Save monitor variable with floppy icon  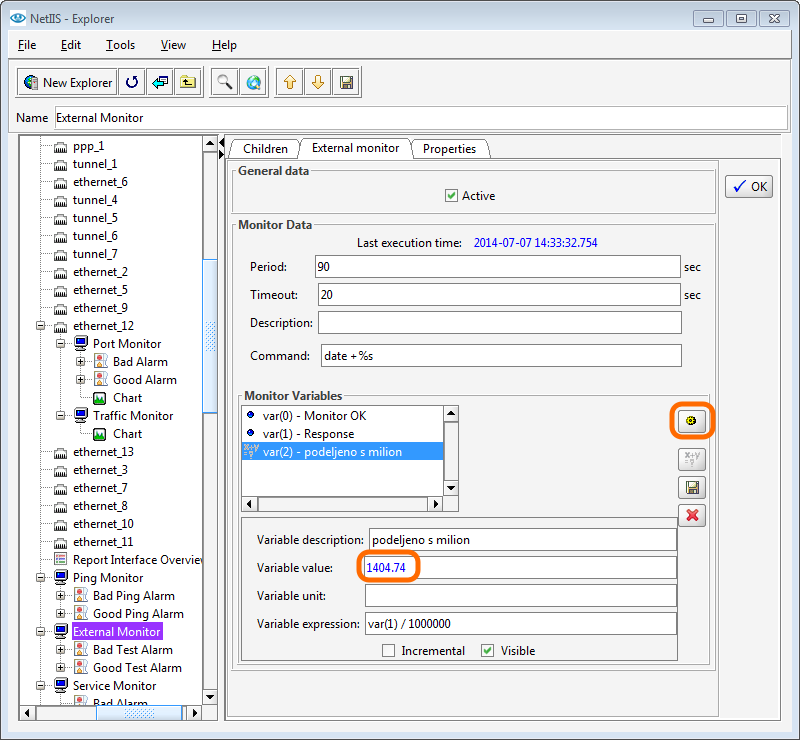click(691, 488)
